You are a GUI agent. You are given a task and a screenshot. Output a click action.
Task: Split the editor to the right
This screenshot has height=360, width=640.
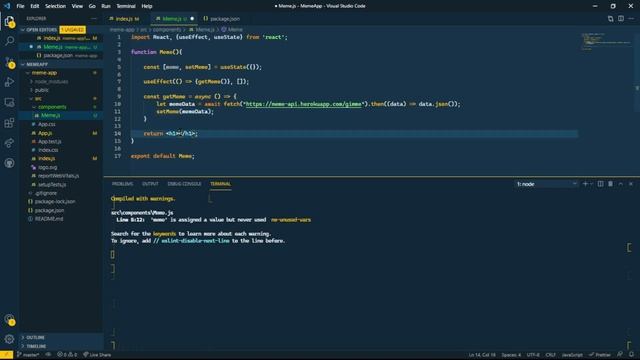[x=621, y=19]
